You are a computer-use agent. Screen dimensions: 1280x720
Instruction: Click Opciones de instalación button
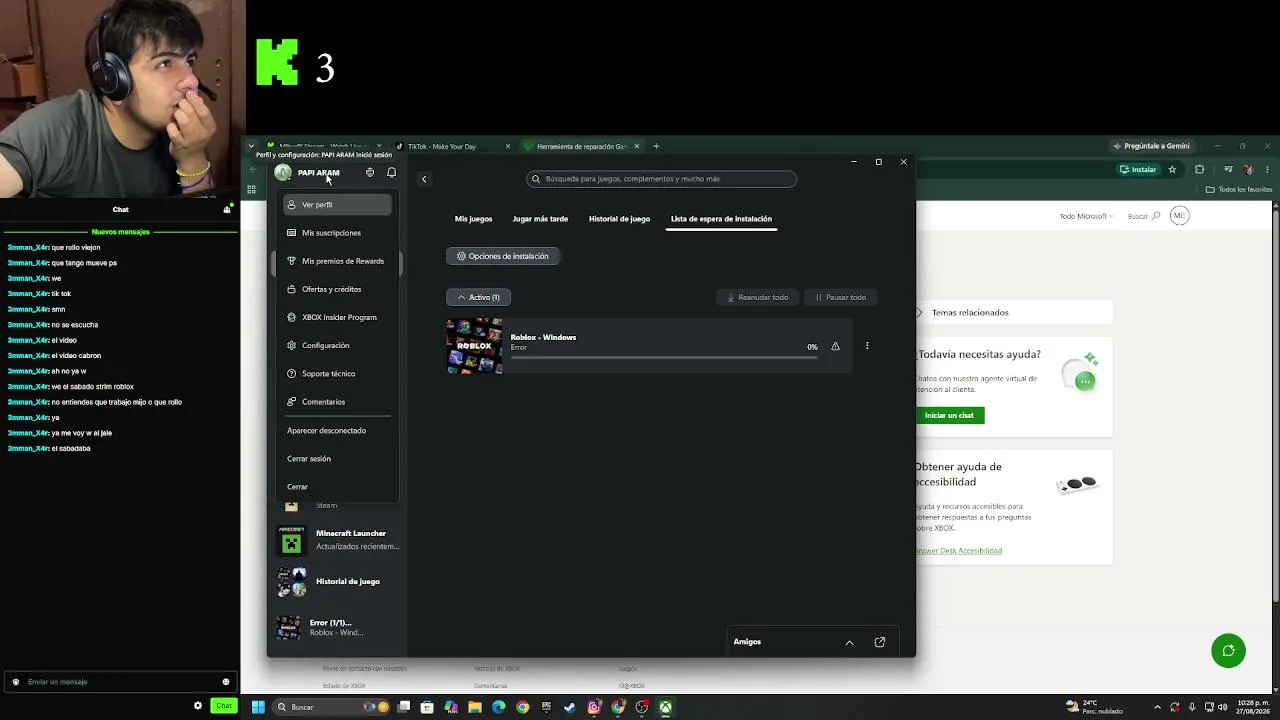tap(503, 256)
